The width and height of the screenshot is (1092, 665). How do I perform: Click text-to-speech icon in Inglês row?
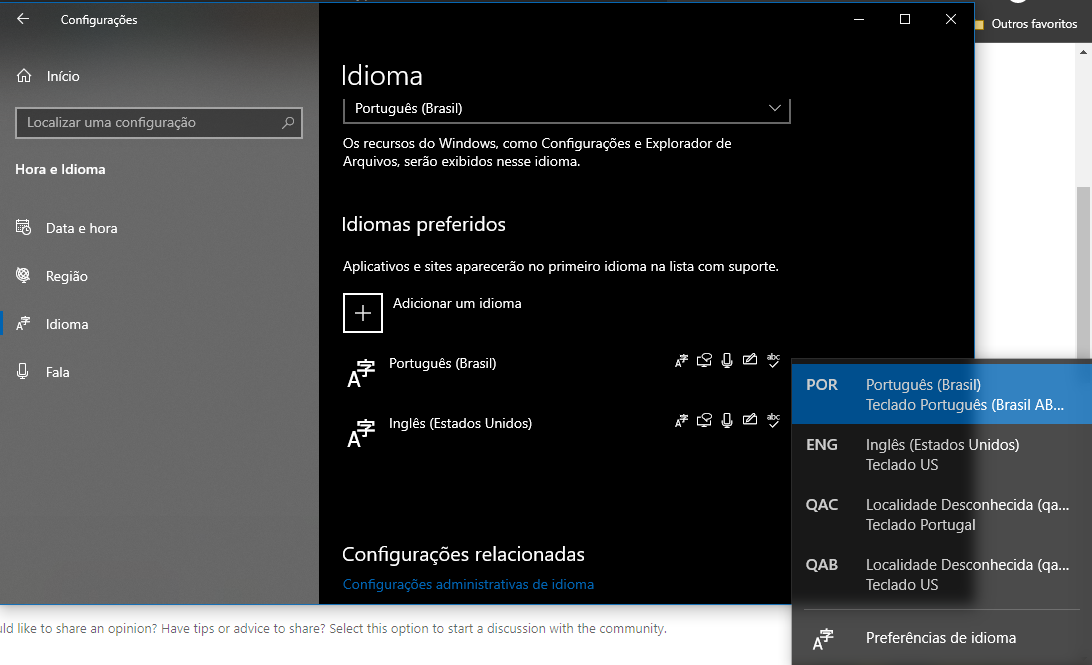[704, 420]
